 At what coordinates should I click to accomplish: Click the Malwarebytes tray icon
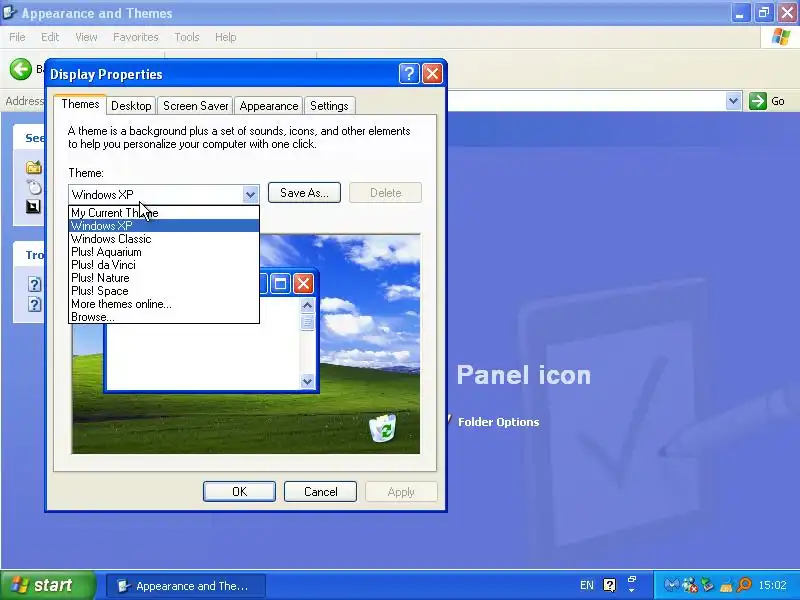coord(672,584)
